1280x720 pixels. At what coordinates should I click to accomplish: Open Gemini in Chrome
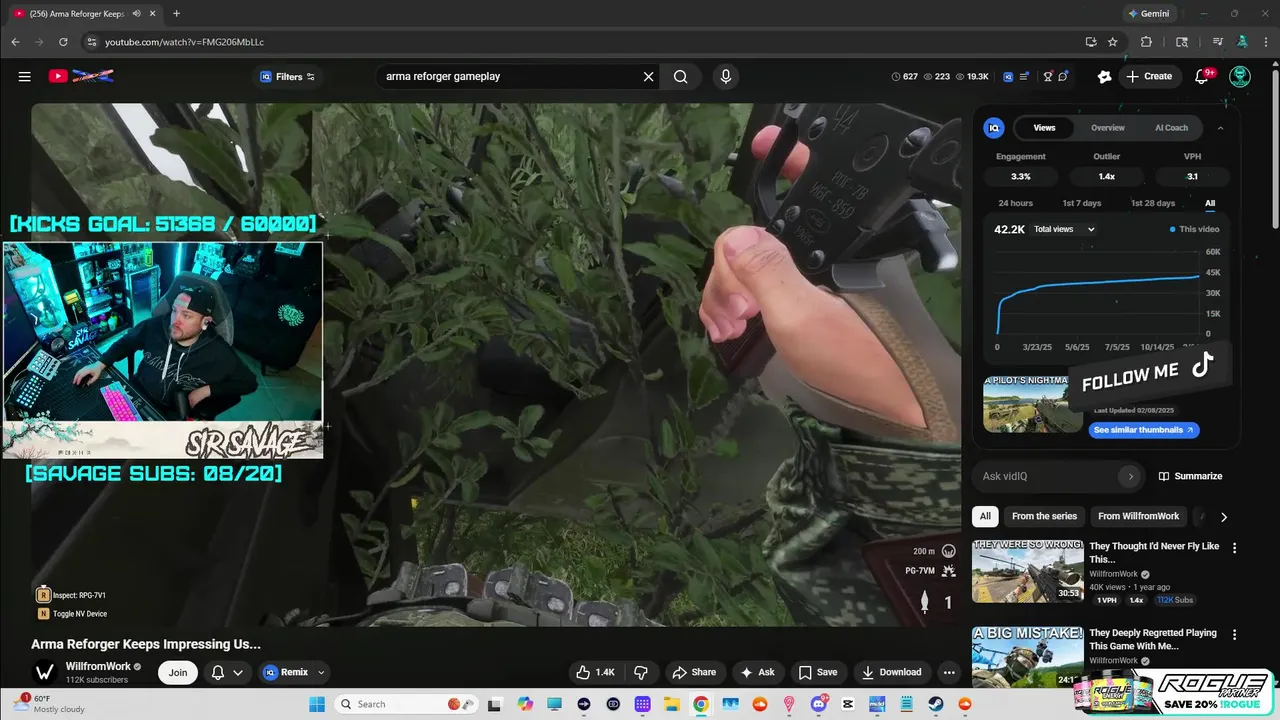click(1149, 13)
